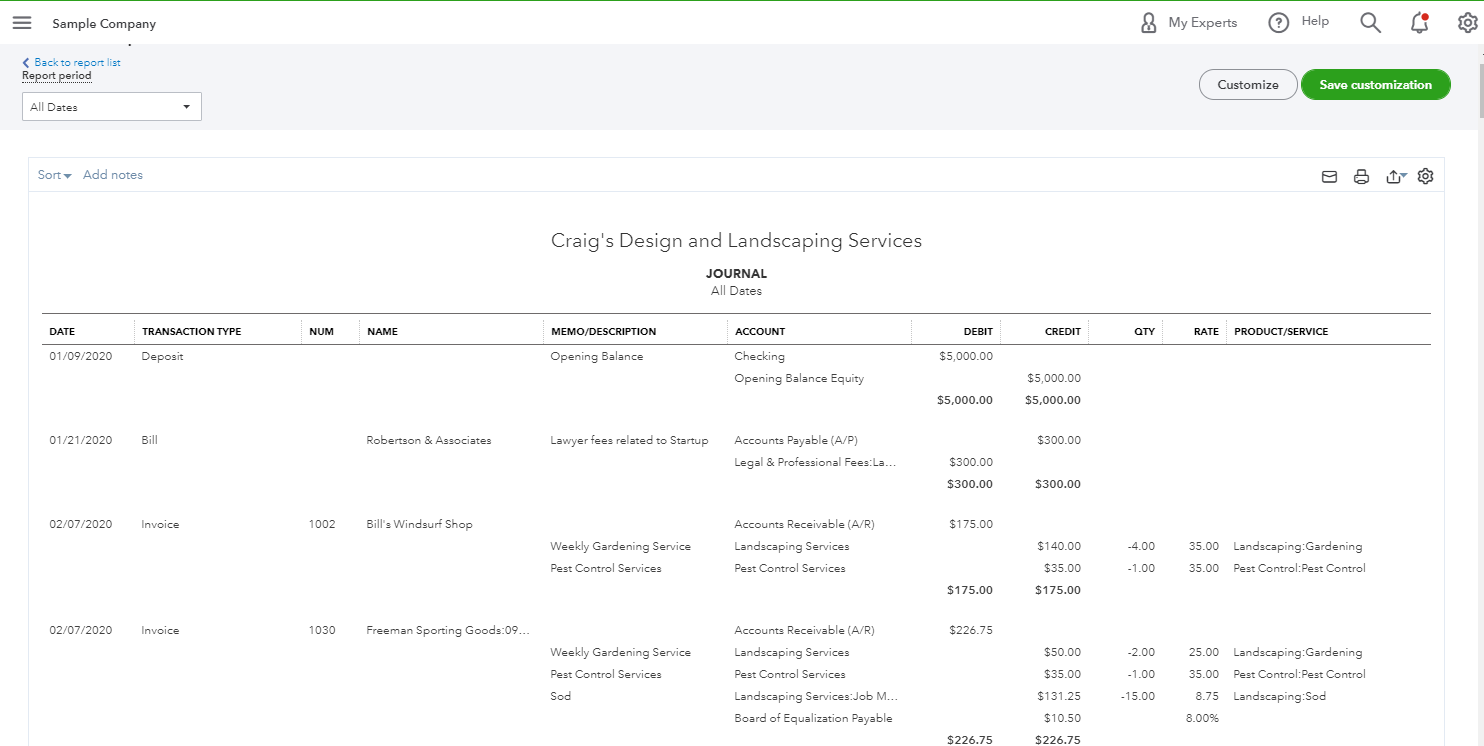The image size is (1484, 746).
Task: Expand the Sort options dropdown
Action: 54,174
